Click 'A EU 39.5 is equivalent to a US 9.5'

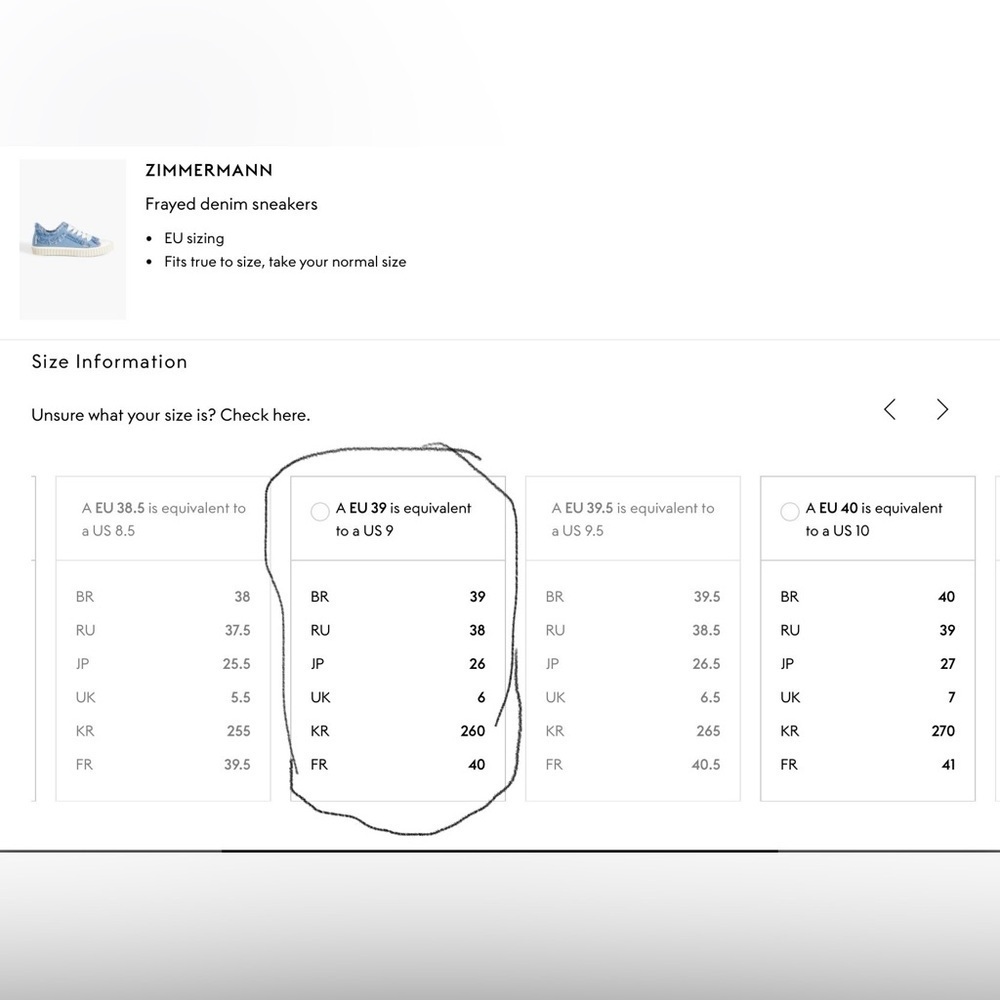coord(633,519)
